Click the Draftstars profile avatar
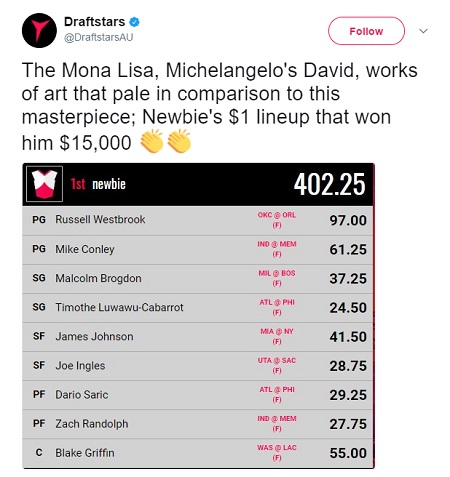The height and width of the screenshot is (477, 450). tap(39, 30)
